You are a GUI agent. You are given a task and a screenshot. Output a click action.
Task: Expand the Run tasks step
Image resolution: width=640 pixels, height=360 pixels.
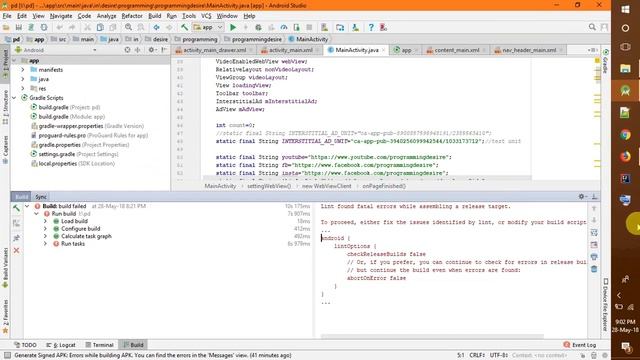45,244
